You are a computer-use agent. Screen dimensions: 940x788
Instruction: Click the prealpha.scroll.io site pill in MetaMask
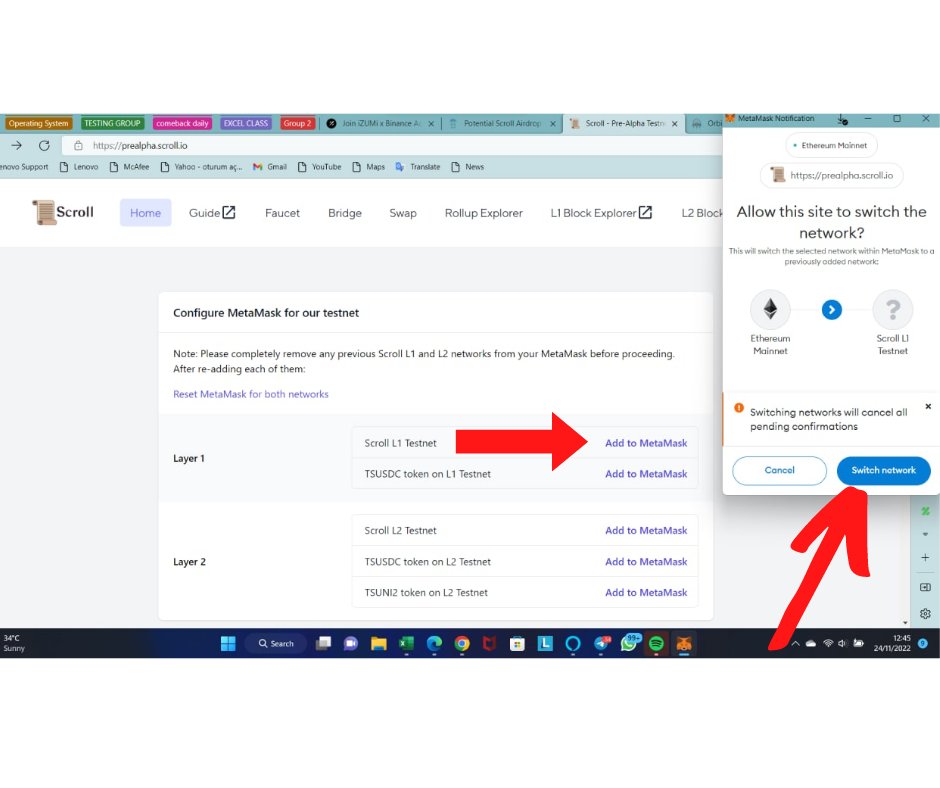click(x=831, y=175)
